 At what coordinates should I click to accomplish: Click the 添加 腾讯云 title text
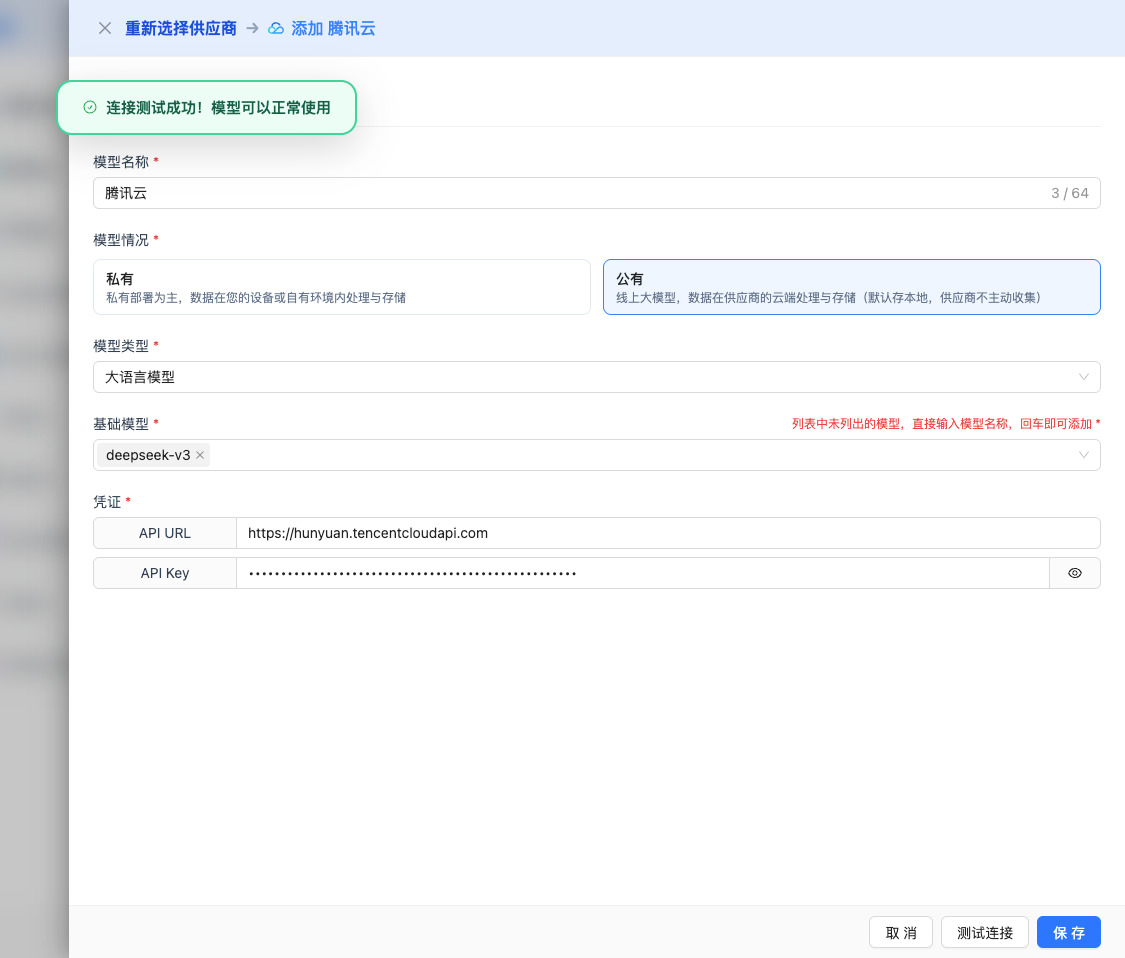pos(333,28)
